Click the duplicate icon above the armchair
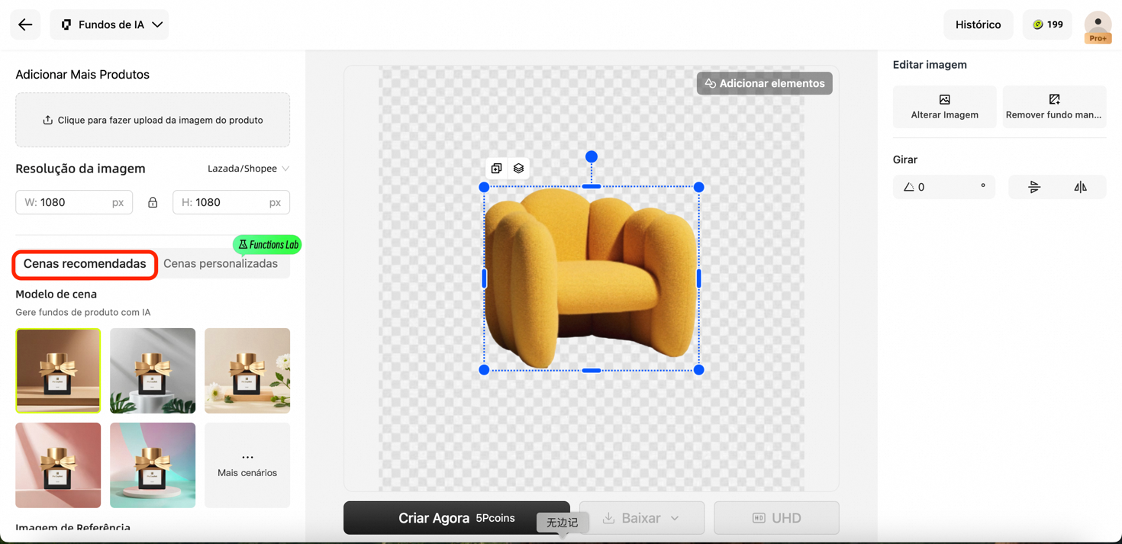The image size is (1122, 544). pyautogui.click(x=496, y=168)
